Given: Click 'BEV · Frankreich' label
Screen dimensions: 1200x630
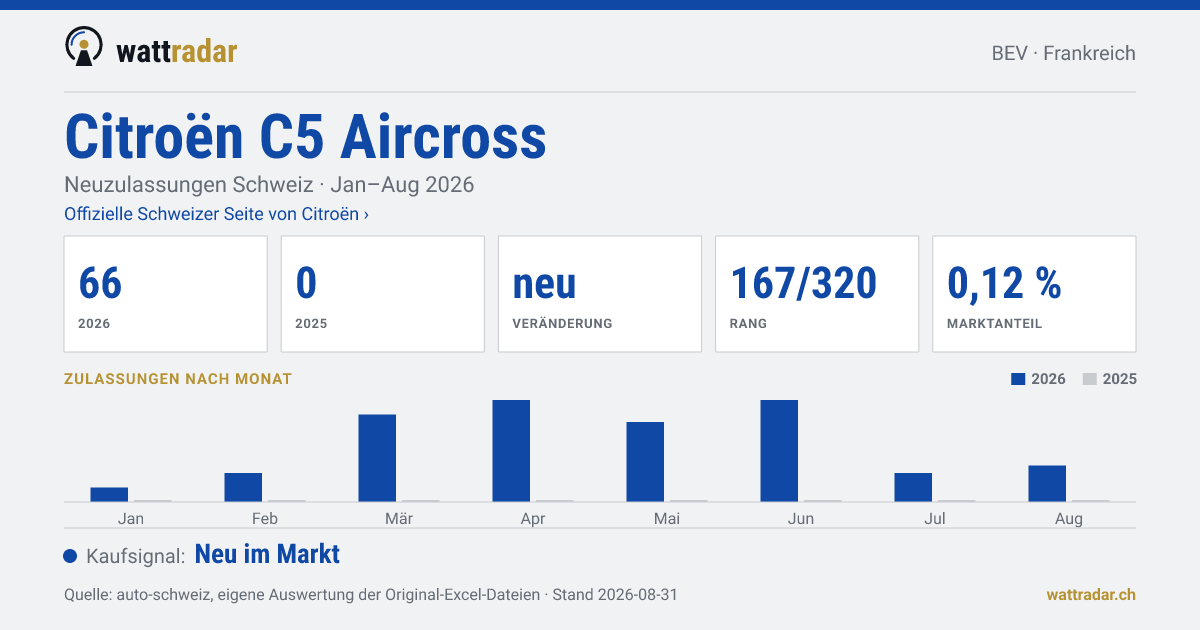Looking at the screenshot, I should click(x=1064, y=54).
